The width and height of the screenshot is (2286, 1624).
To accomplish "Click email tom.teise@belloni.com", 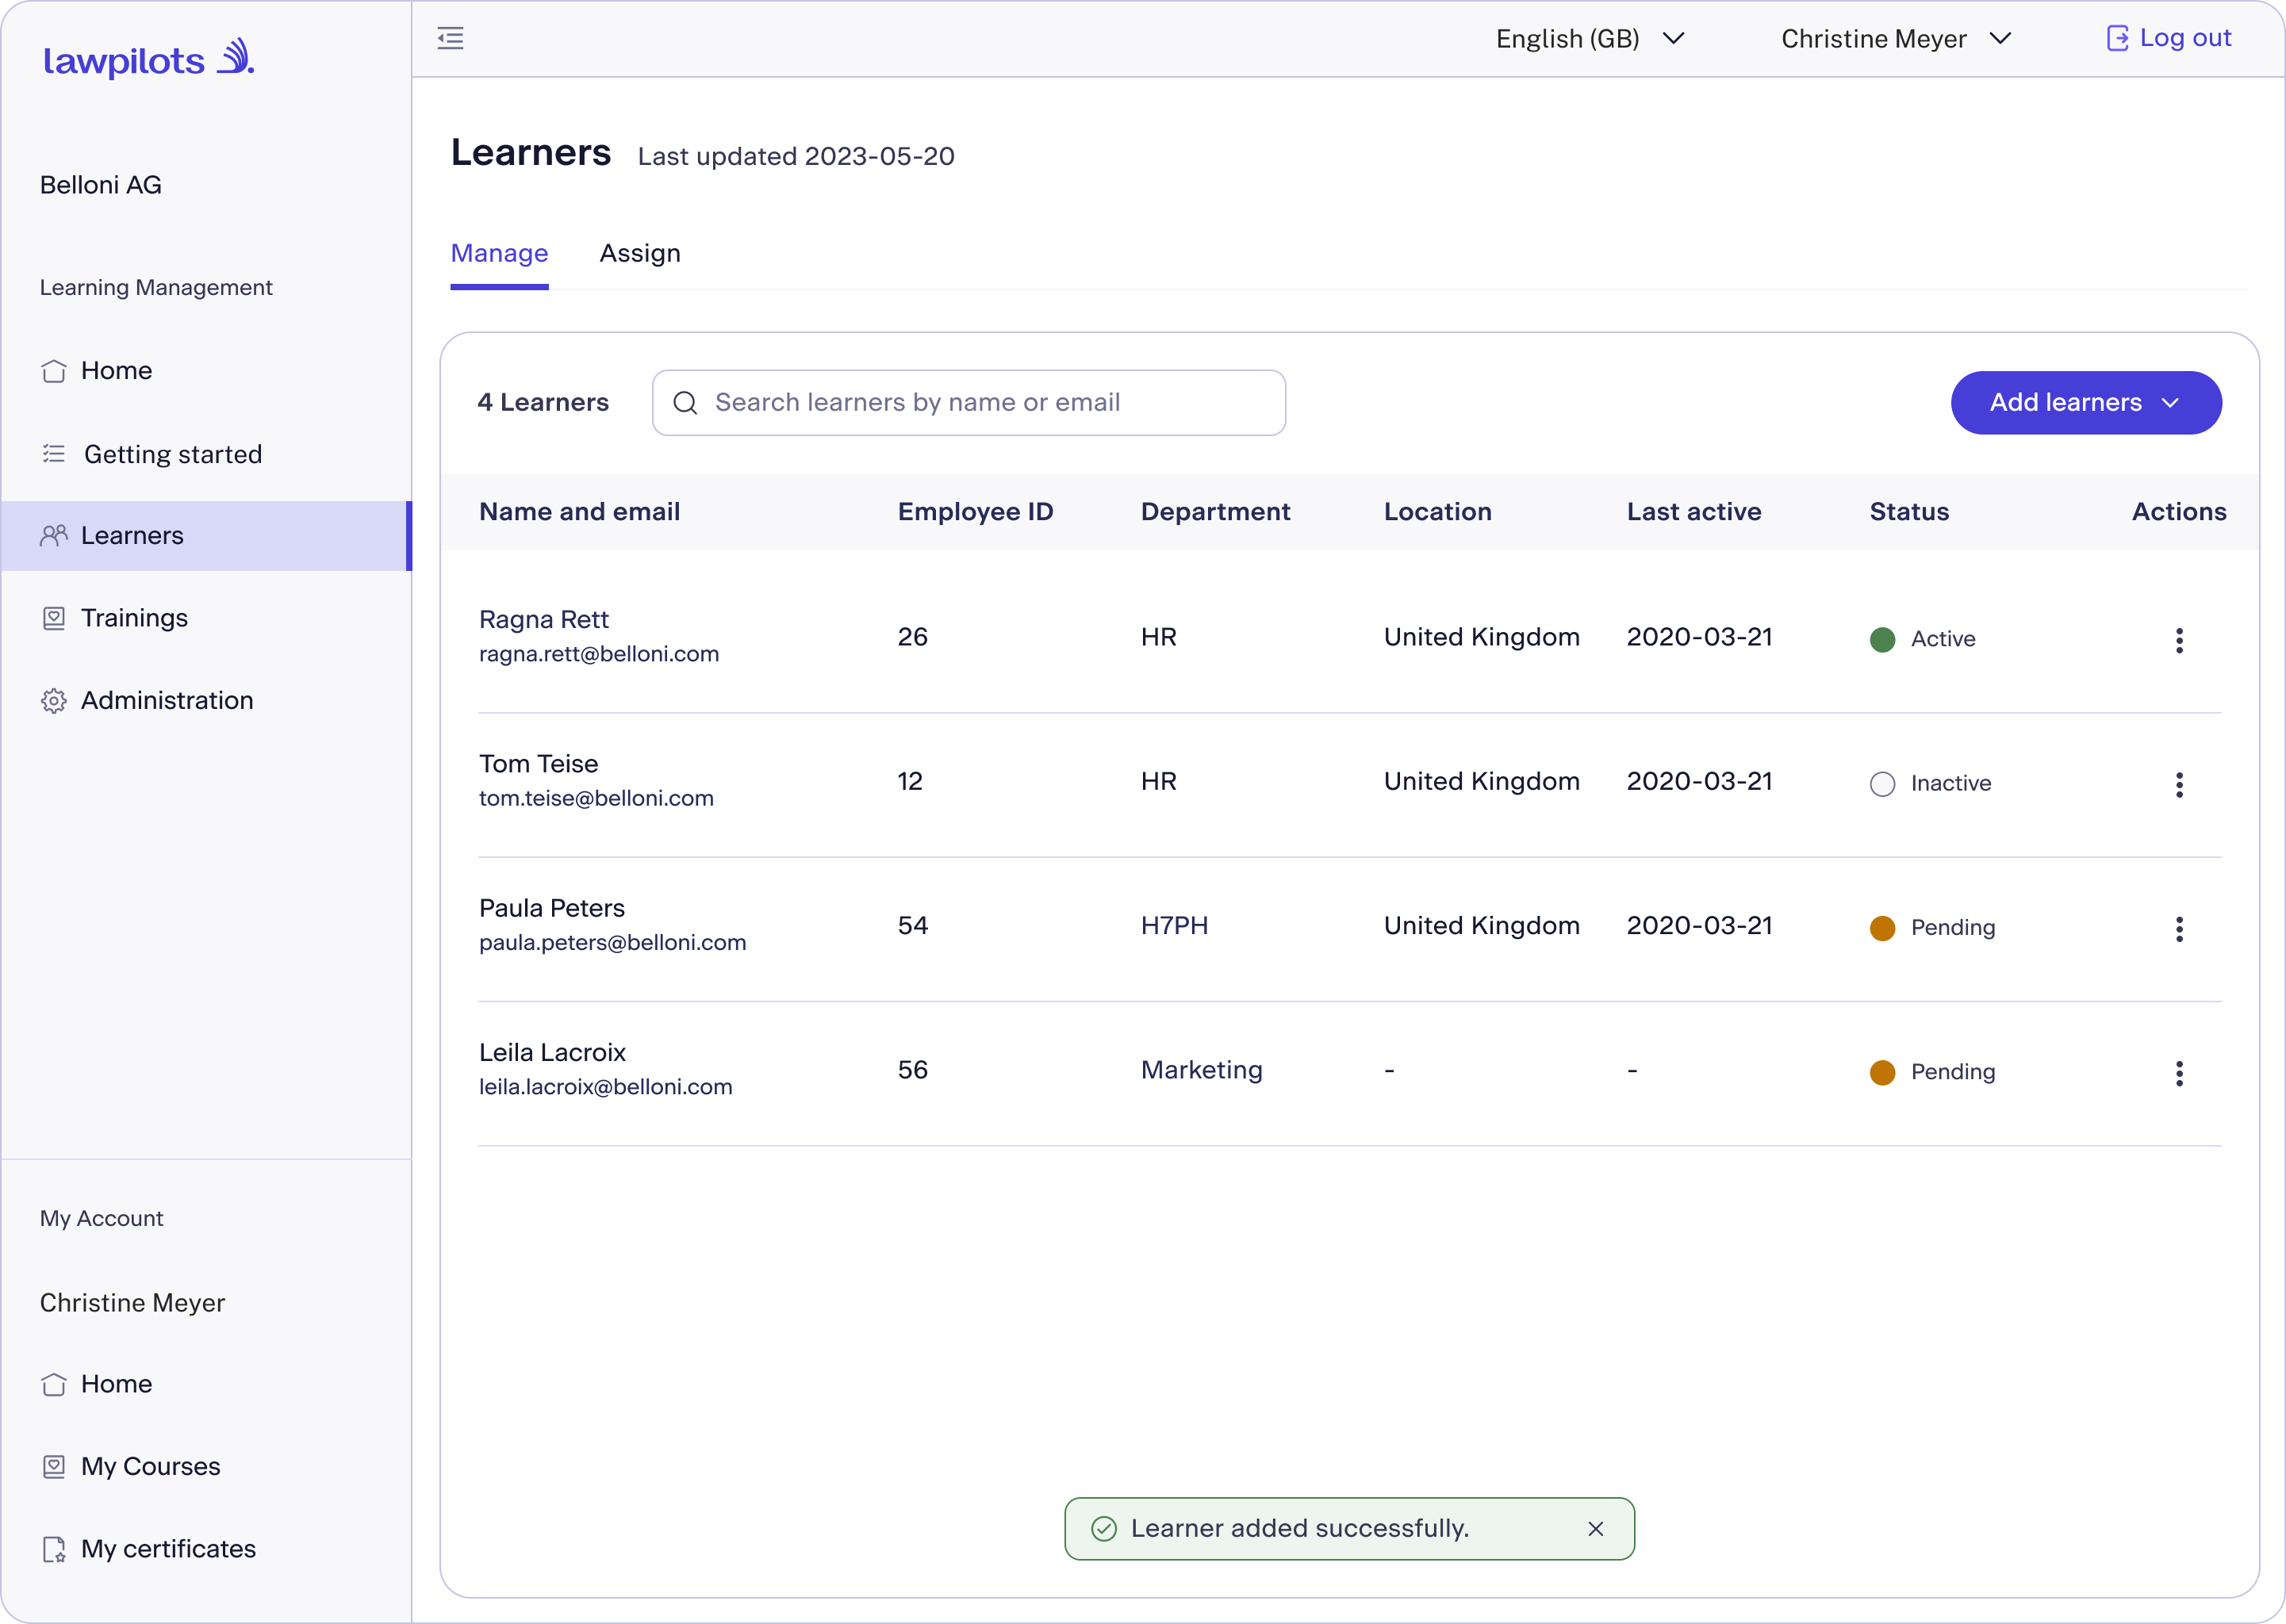I will (x=596, y=798).
